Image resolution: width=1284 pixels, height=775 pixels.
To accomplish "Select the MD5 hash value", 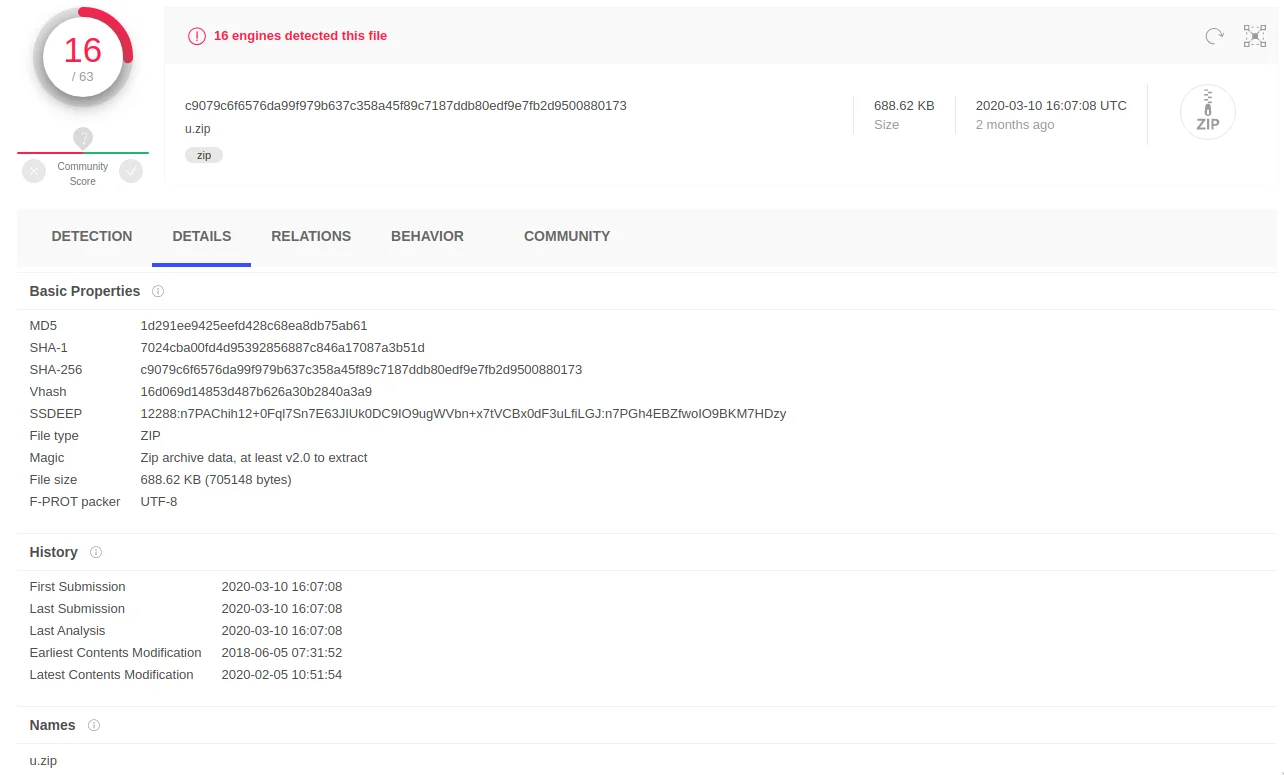I will tap(254, 326).
